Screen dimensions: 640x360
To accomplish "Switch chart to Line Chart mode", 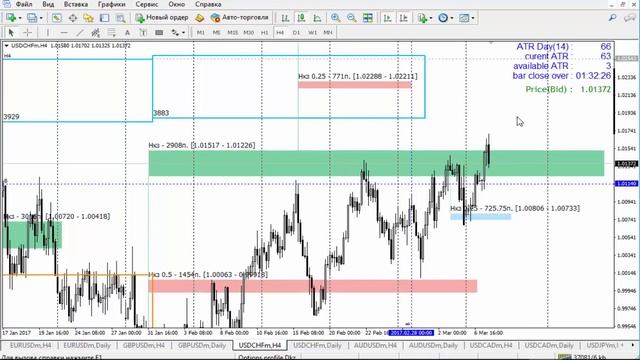I will 317,18.
